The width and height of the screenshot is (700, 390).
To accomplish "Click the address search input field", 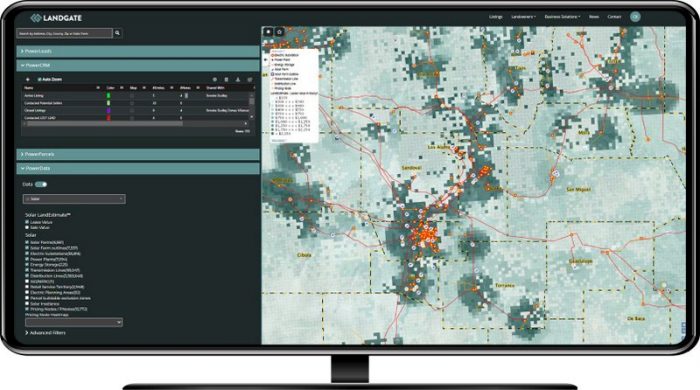I will (x=65, y=33).
